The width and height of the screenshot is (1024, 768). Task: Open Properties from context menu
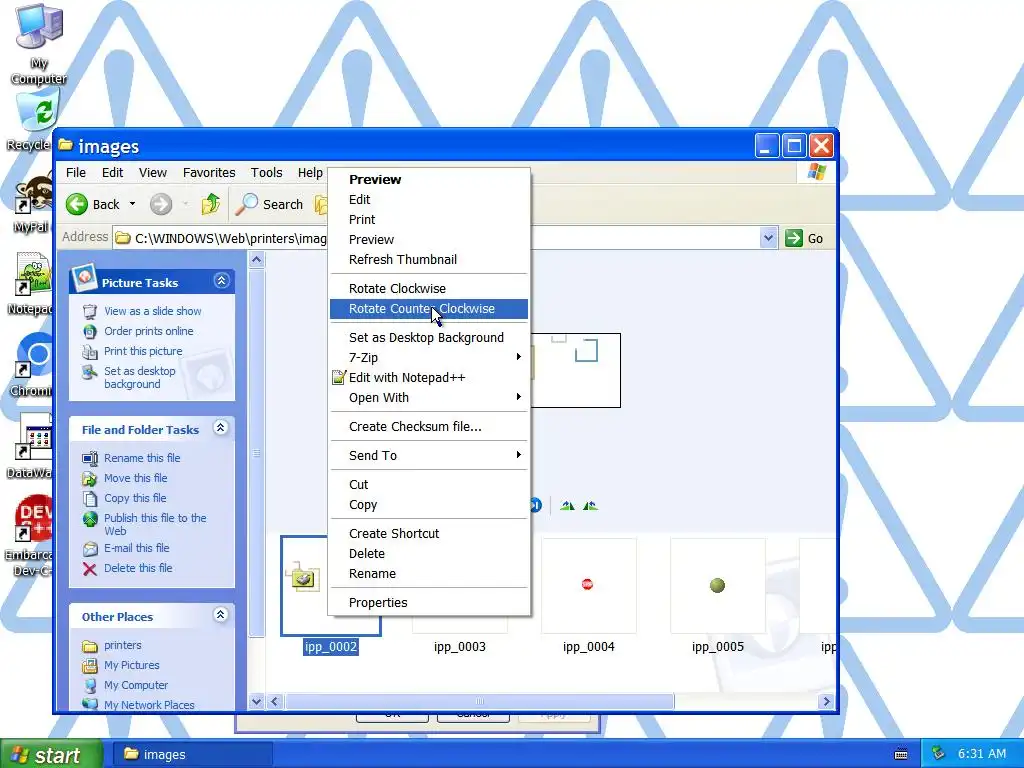[429, 603]
